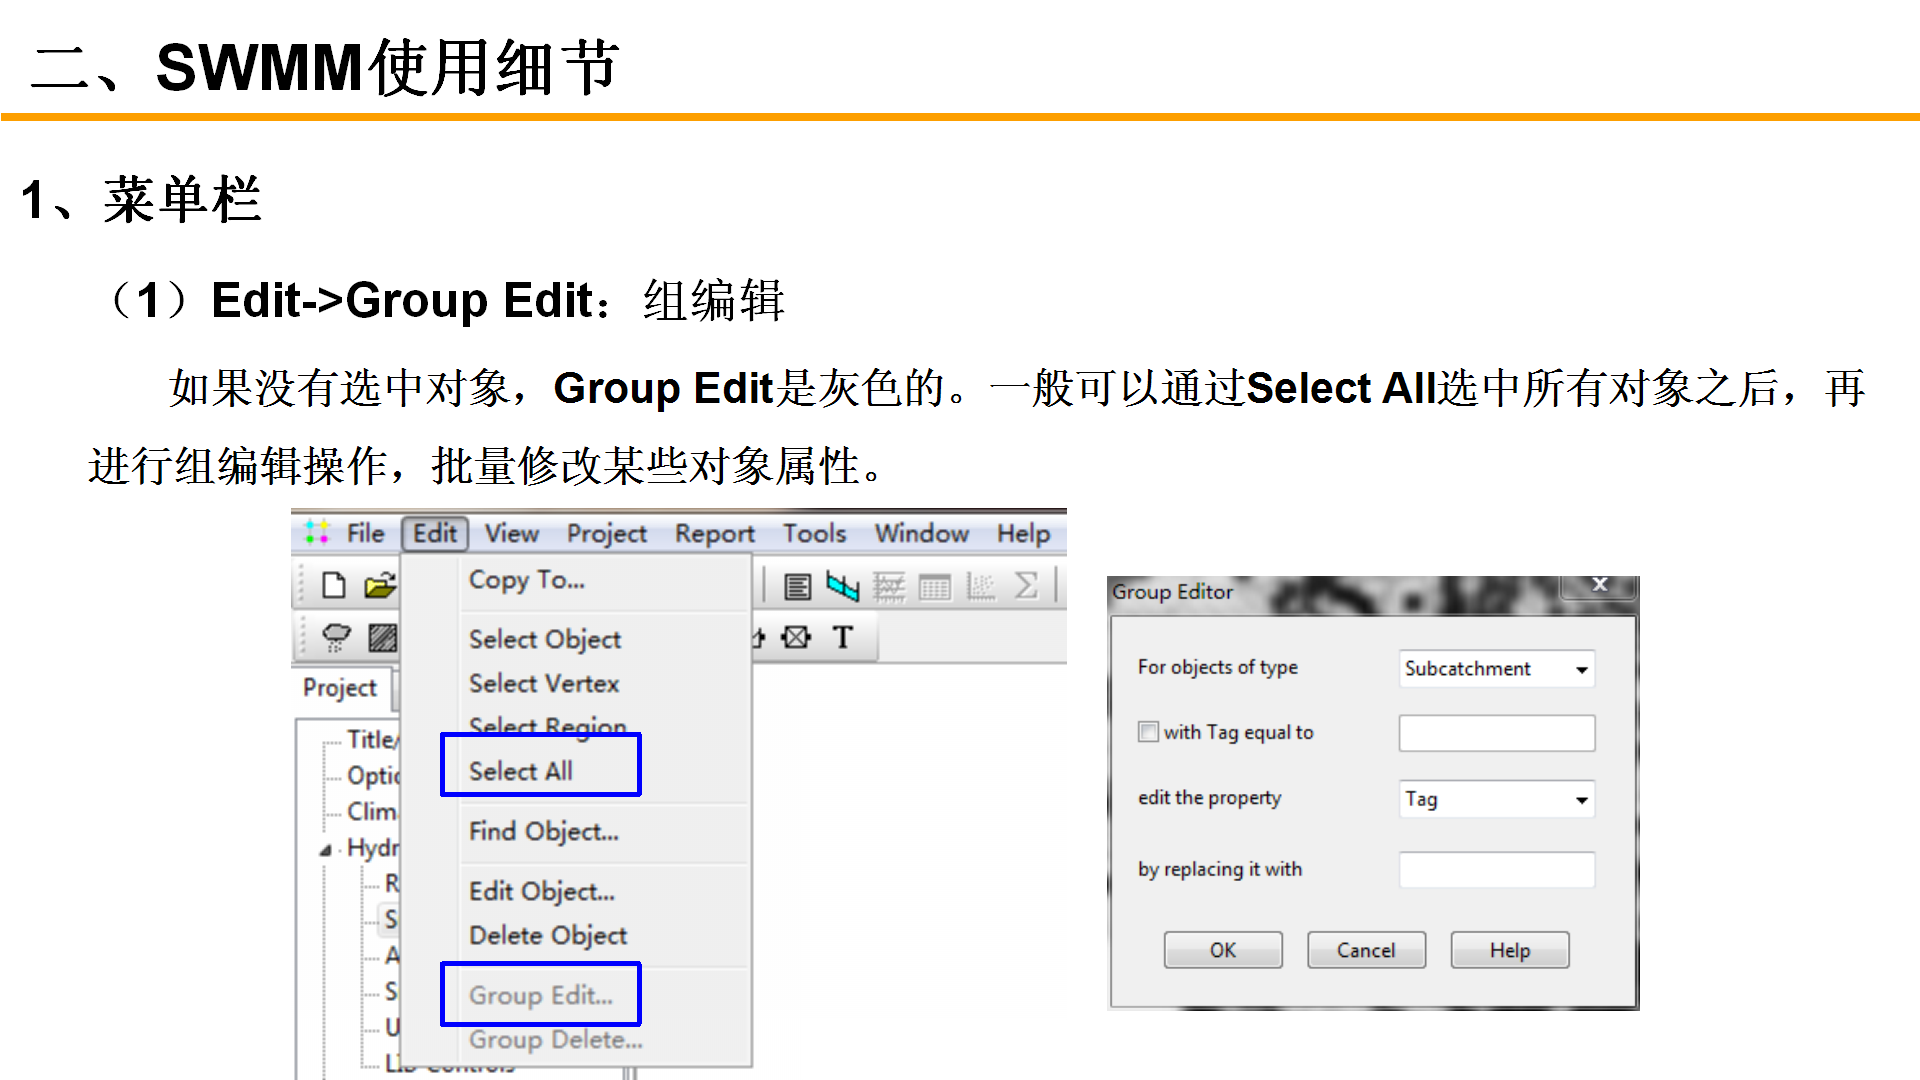Open the 'edit the property' Tag dropdown
Image resolution: width=1920 pixels, height=1080 pixels.
click(1581, 799)
